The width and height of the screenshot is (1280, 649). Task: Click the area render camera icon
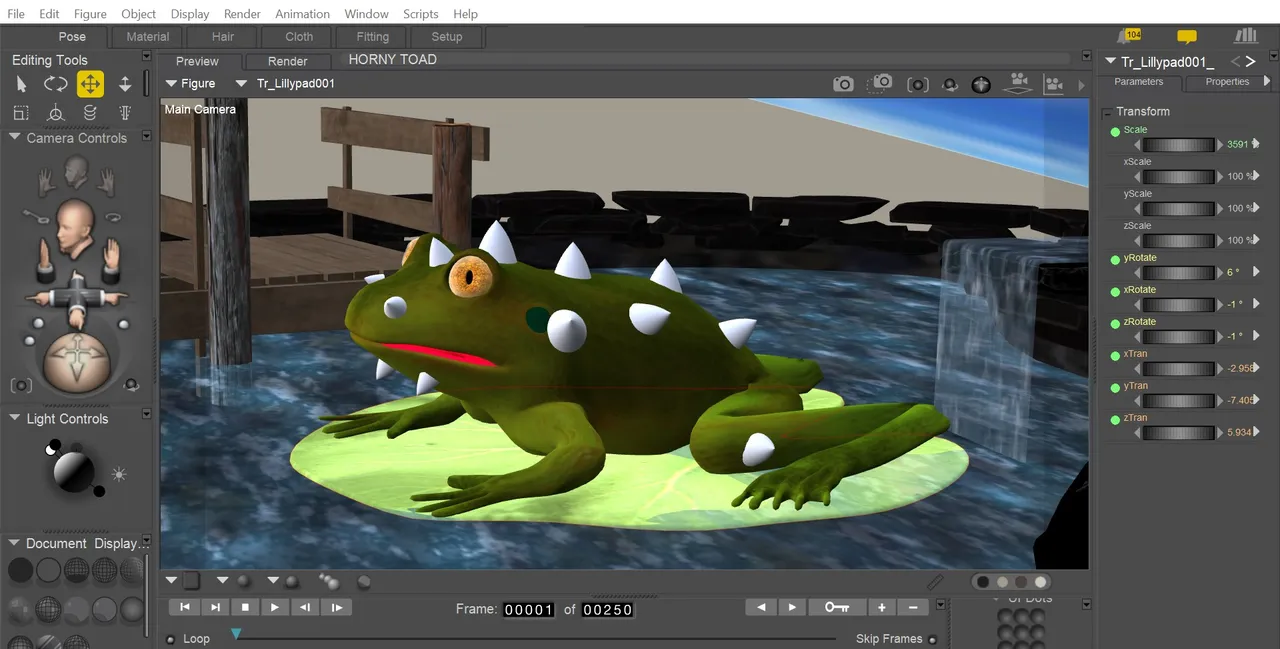pyautogui.click(x=881, y=84)
